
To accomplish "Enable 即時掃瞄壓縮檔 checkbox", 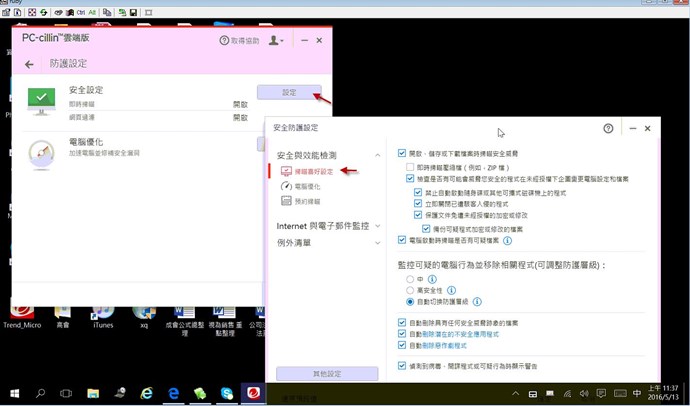I will [x=411, y=166].
